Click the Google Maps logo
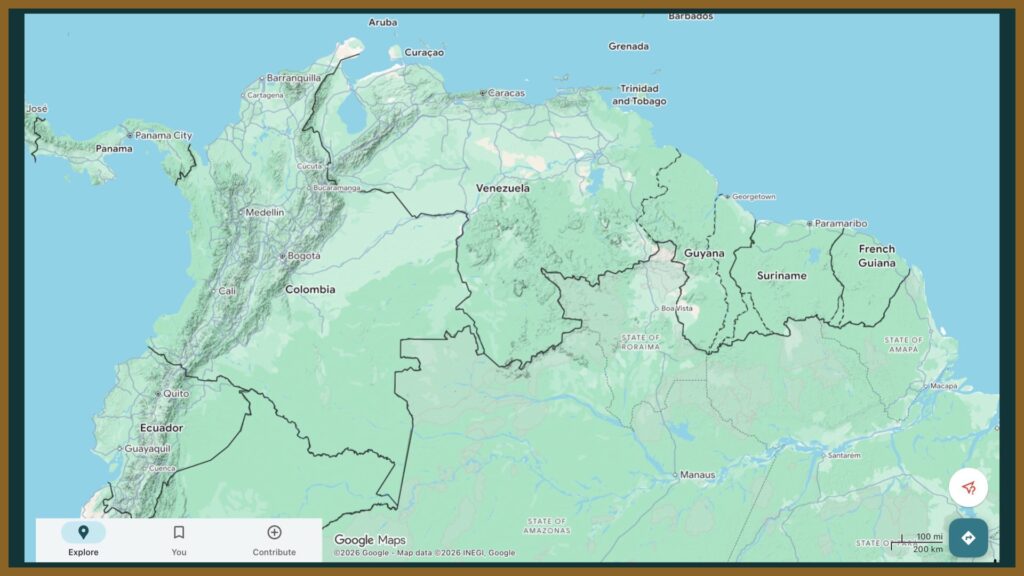 pos(370,540)
